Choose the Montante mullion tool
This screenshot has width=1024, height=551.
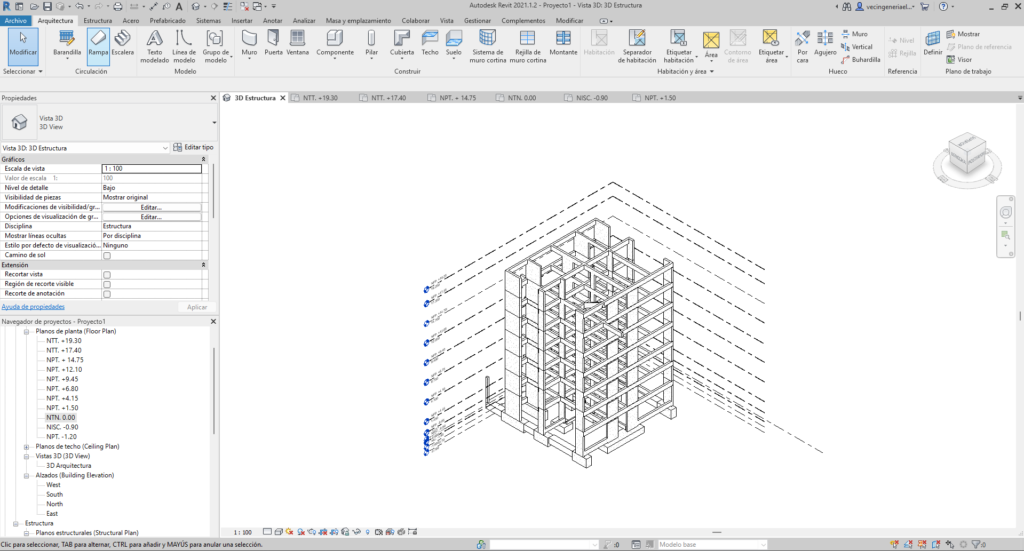pyautogui.click(x=563, y=44)
